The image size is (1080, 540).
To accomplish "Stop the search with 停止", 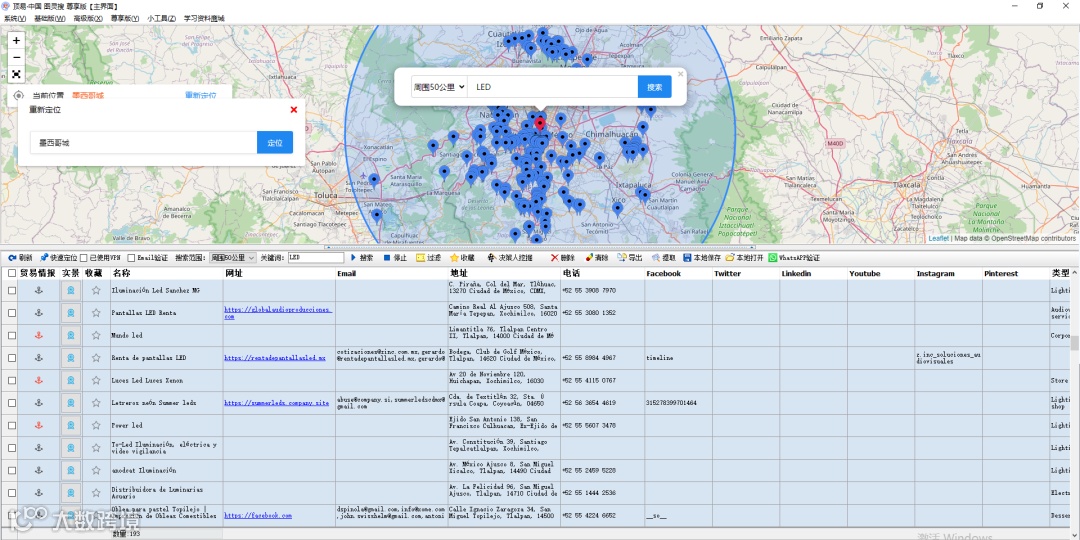I will (x=395, y=258).
